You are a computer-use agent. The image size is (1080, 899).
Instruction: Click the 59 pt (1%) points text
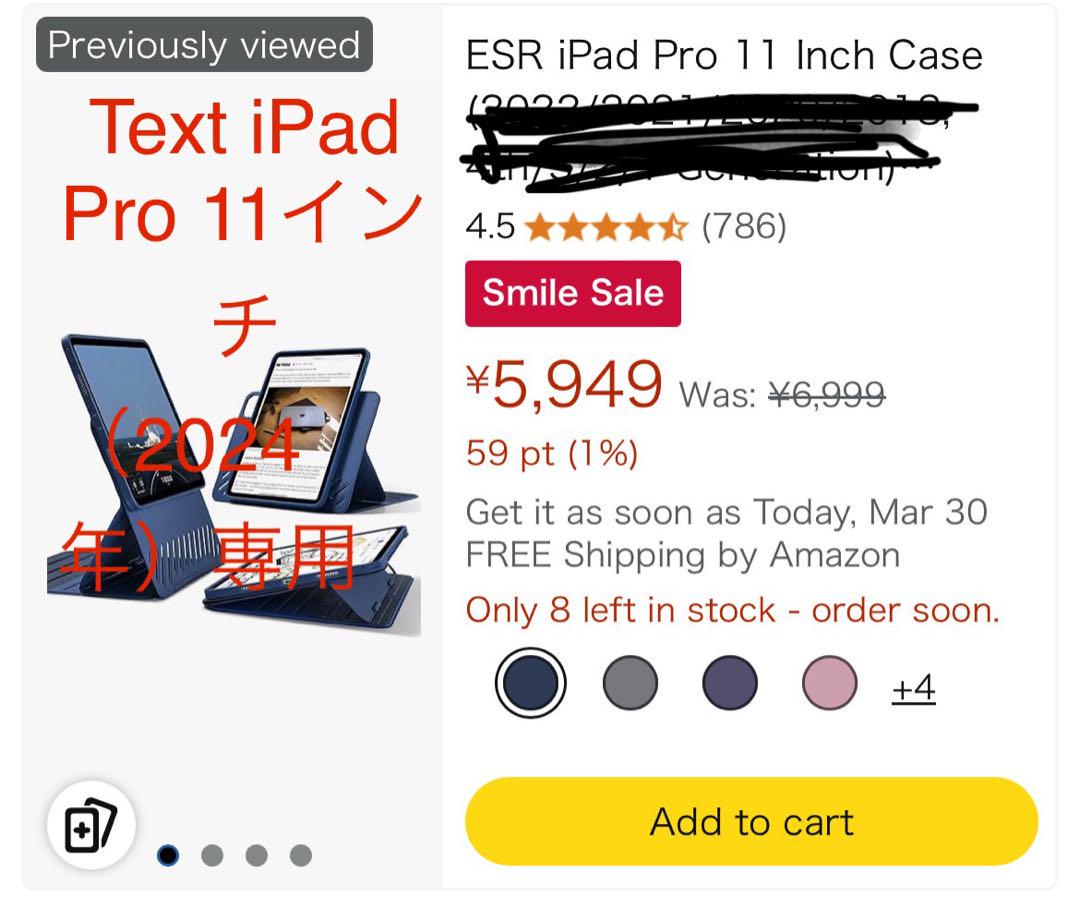point(552,453)
